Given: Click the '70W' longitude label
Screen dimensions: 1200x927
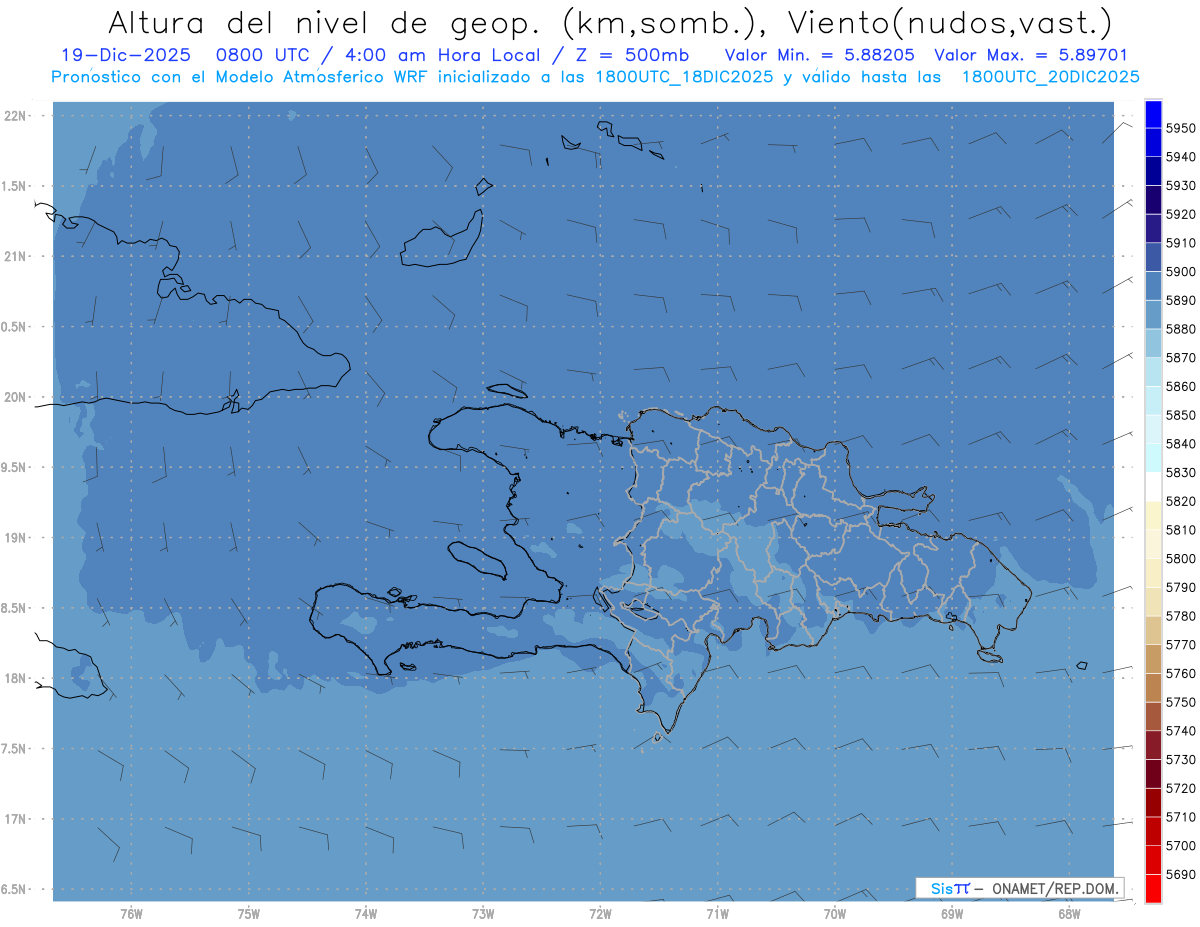Looking at the screenshot, I should (x=835, y=913).
